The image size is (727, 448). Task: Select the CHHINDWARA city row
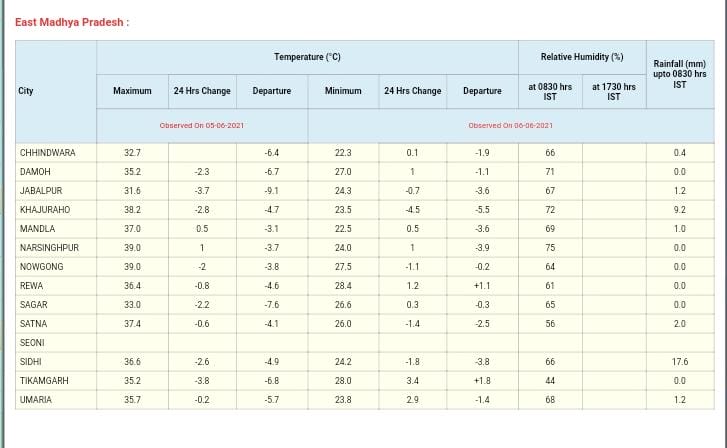coord(48,153)
